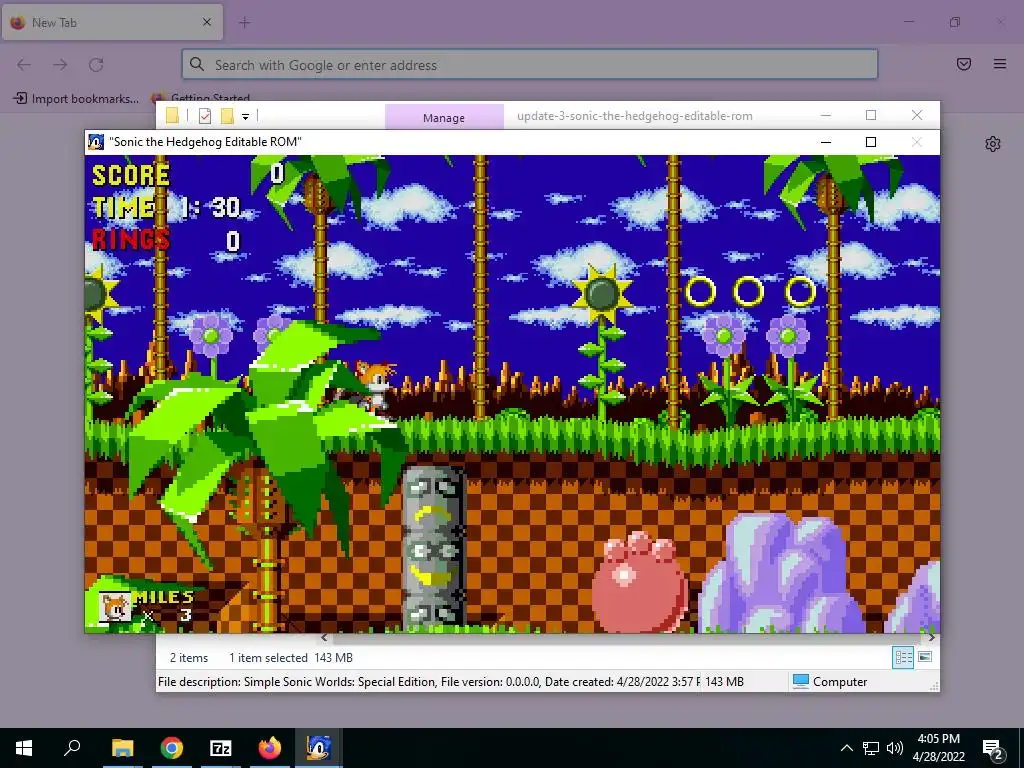The width and height of the screenshot is (1024, 768).
Task: Reload the Firefox page
Action: pos(96,65)
